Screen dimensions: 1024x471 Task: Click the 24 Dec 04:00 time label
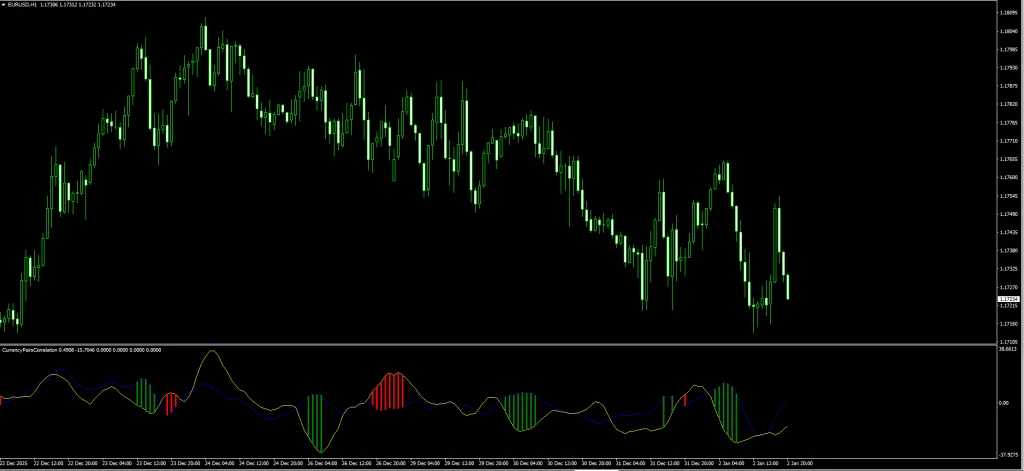[x=220, y=463]
